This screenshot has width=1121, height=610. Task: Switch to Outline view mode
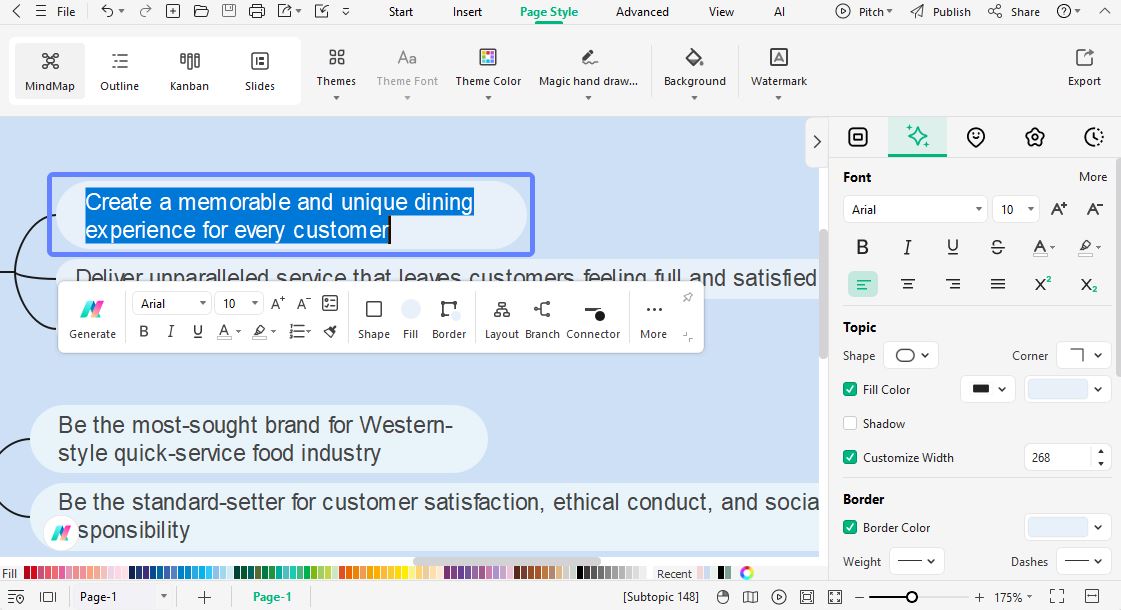pyautogui.click(x=119, y=71)
